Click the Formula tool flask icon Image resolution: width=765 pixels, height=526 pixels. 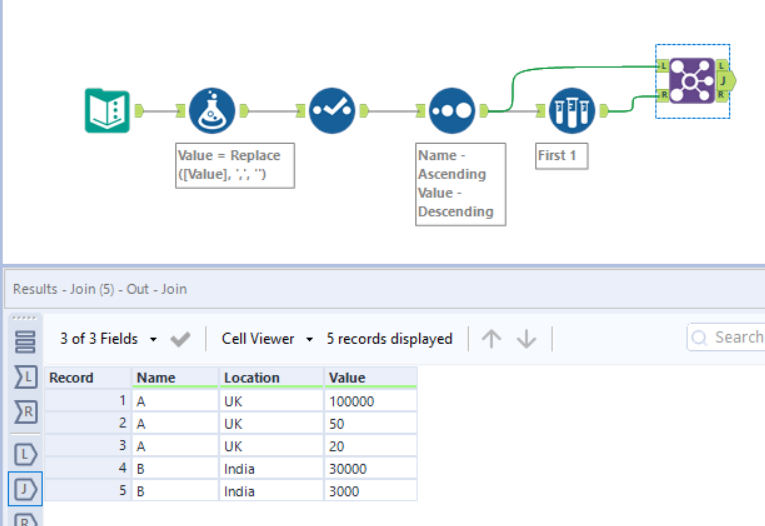click(212, 110)
